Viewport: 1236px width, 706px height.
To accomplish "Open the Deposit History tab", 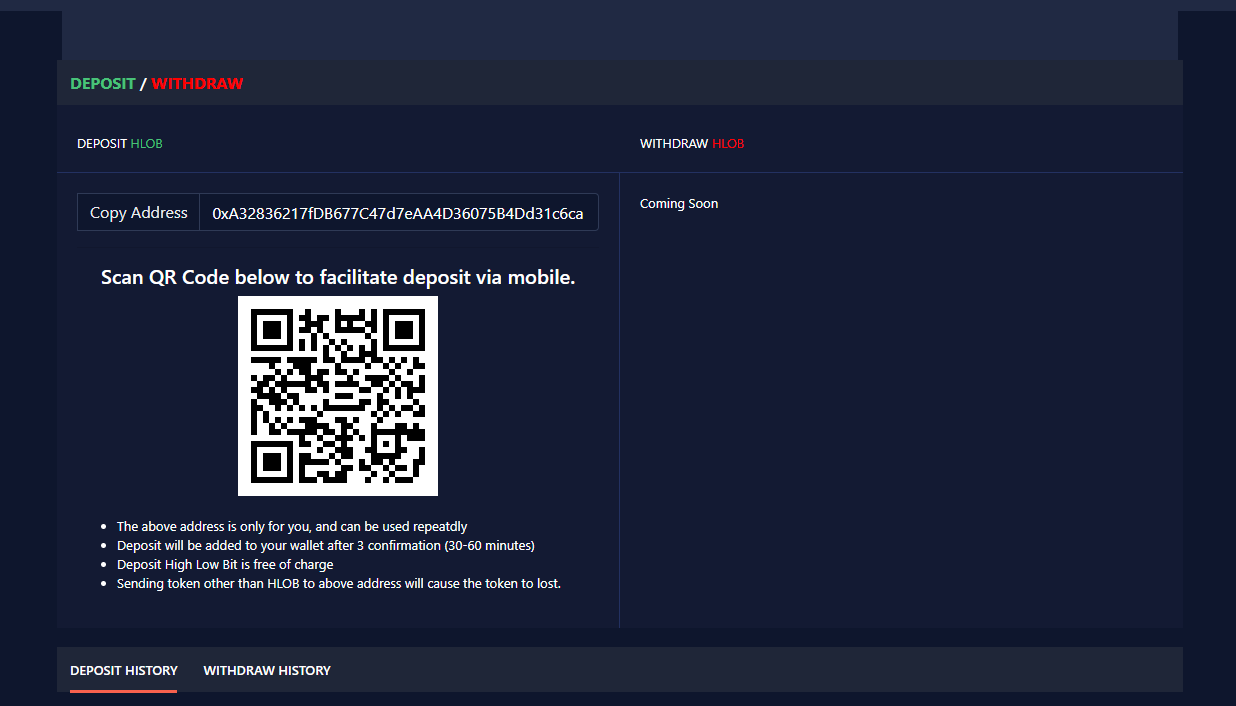I will tap(124, 670).
